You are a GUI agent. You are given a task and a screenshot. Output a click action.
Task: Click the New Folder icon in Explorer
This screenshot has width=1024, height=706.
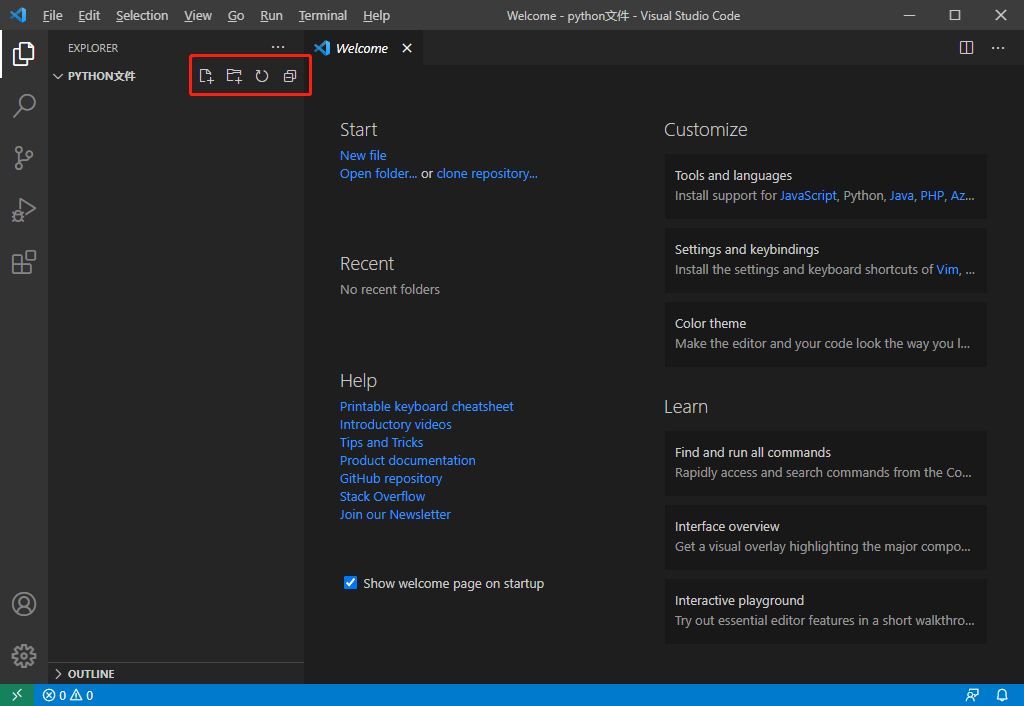(234, 76)
